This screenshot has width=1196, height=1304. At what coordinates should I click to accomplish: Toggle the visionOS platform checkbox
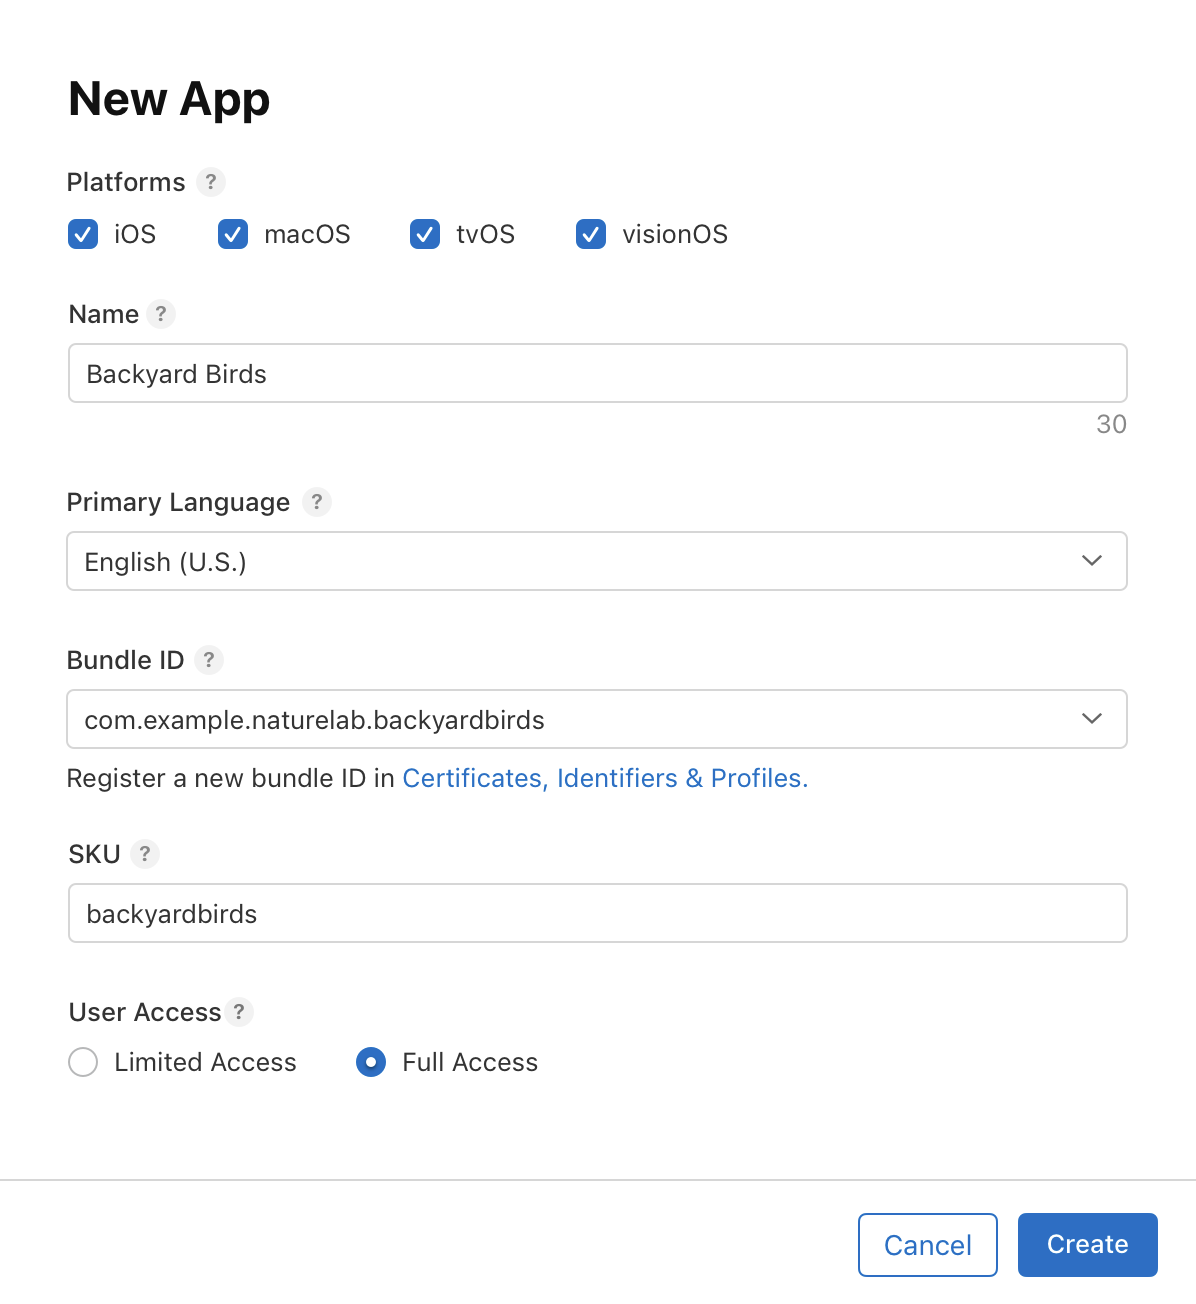[x=590, y=234]
